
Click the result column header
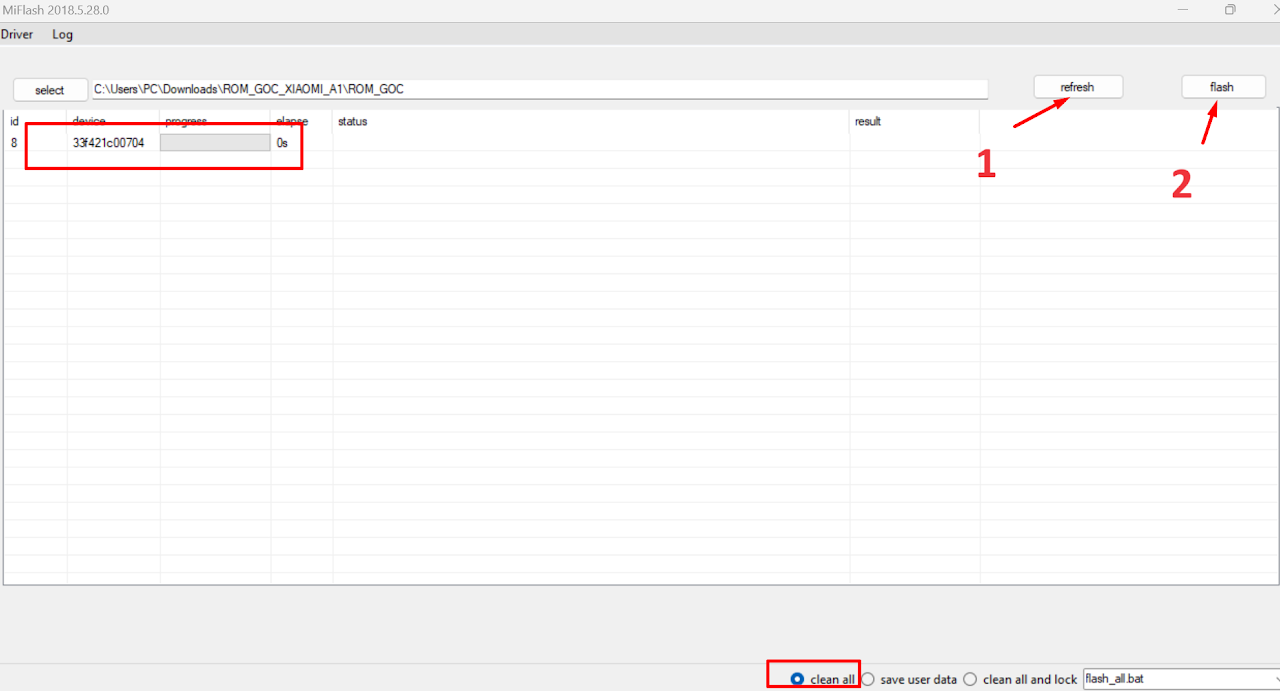click(x=867, y=121)
